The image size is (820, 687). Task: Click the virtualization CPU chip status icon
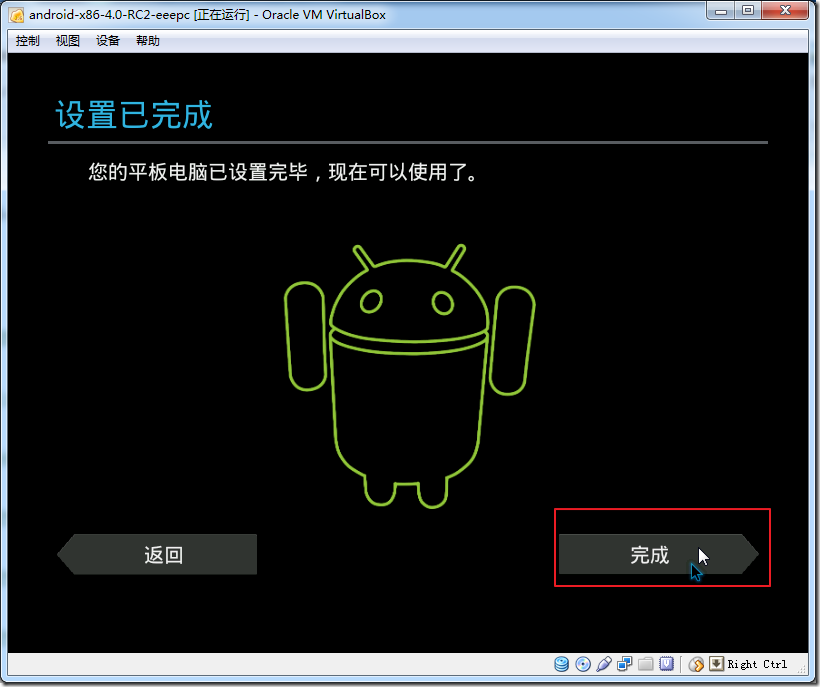click(666, 664)
